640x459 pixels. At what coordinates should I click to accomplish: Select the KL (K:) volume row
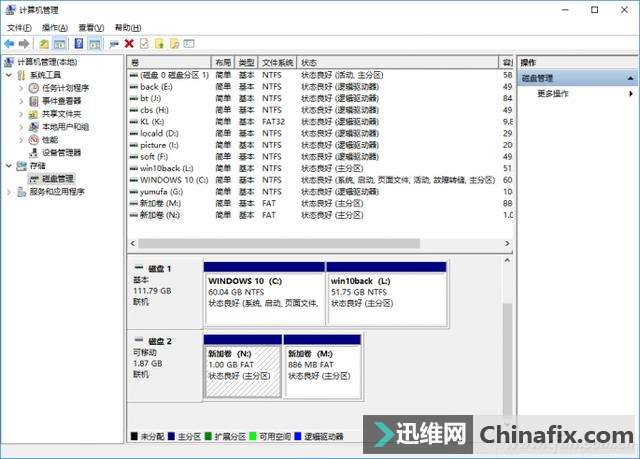[x=320, y=122]
